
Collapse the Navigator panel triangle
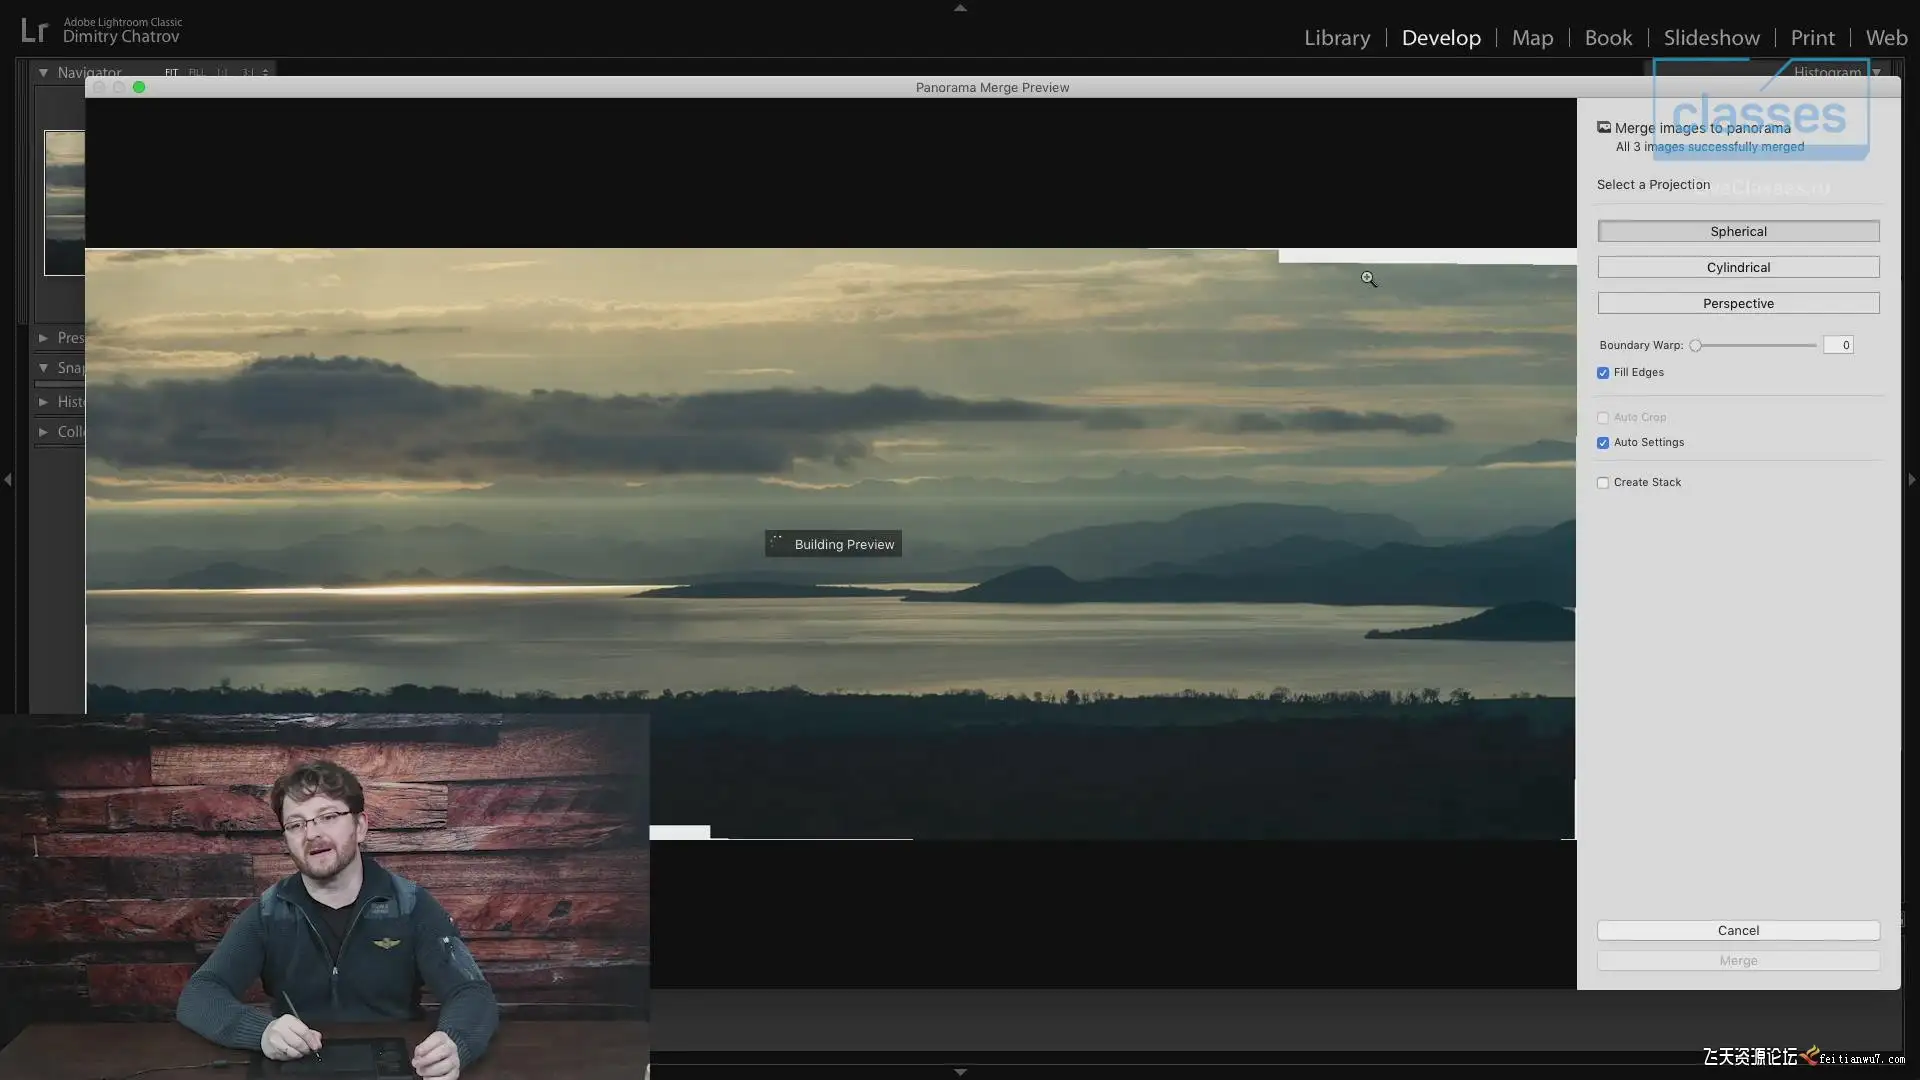coord(43,72)
